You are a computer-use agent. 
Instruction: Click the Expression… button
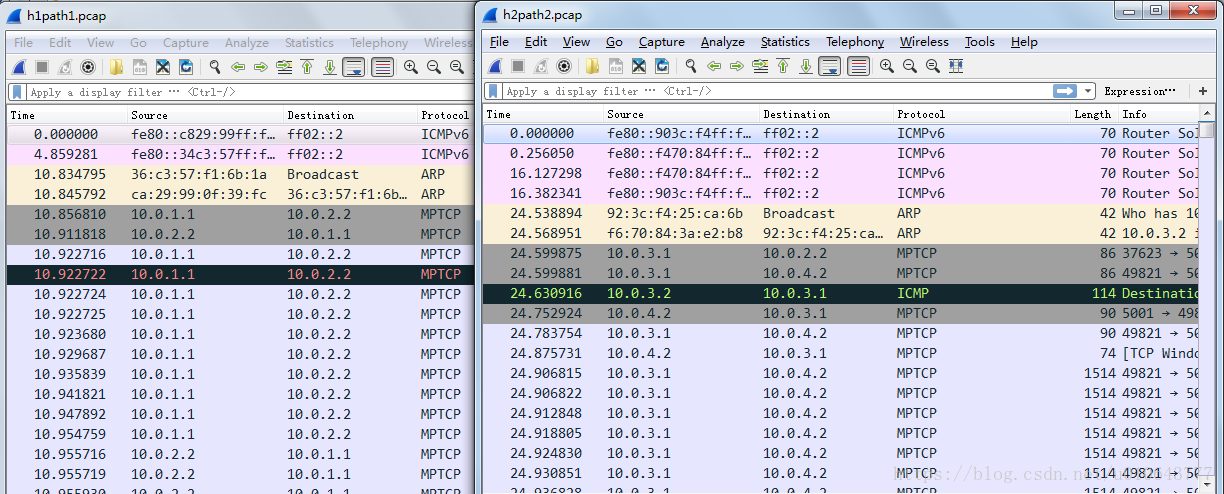click(x=1140, y=91)
